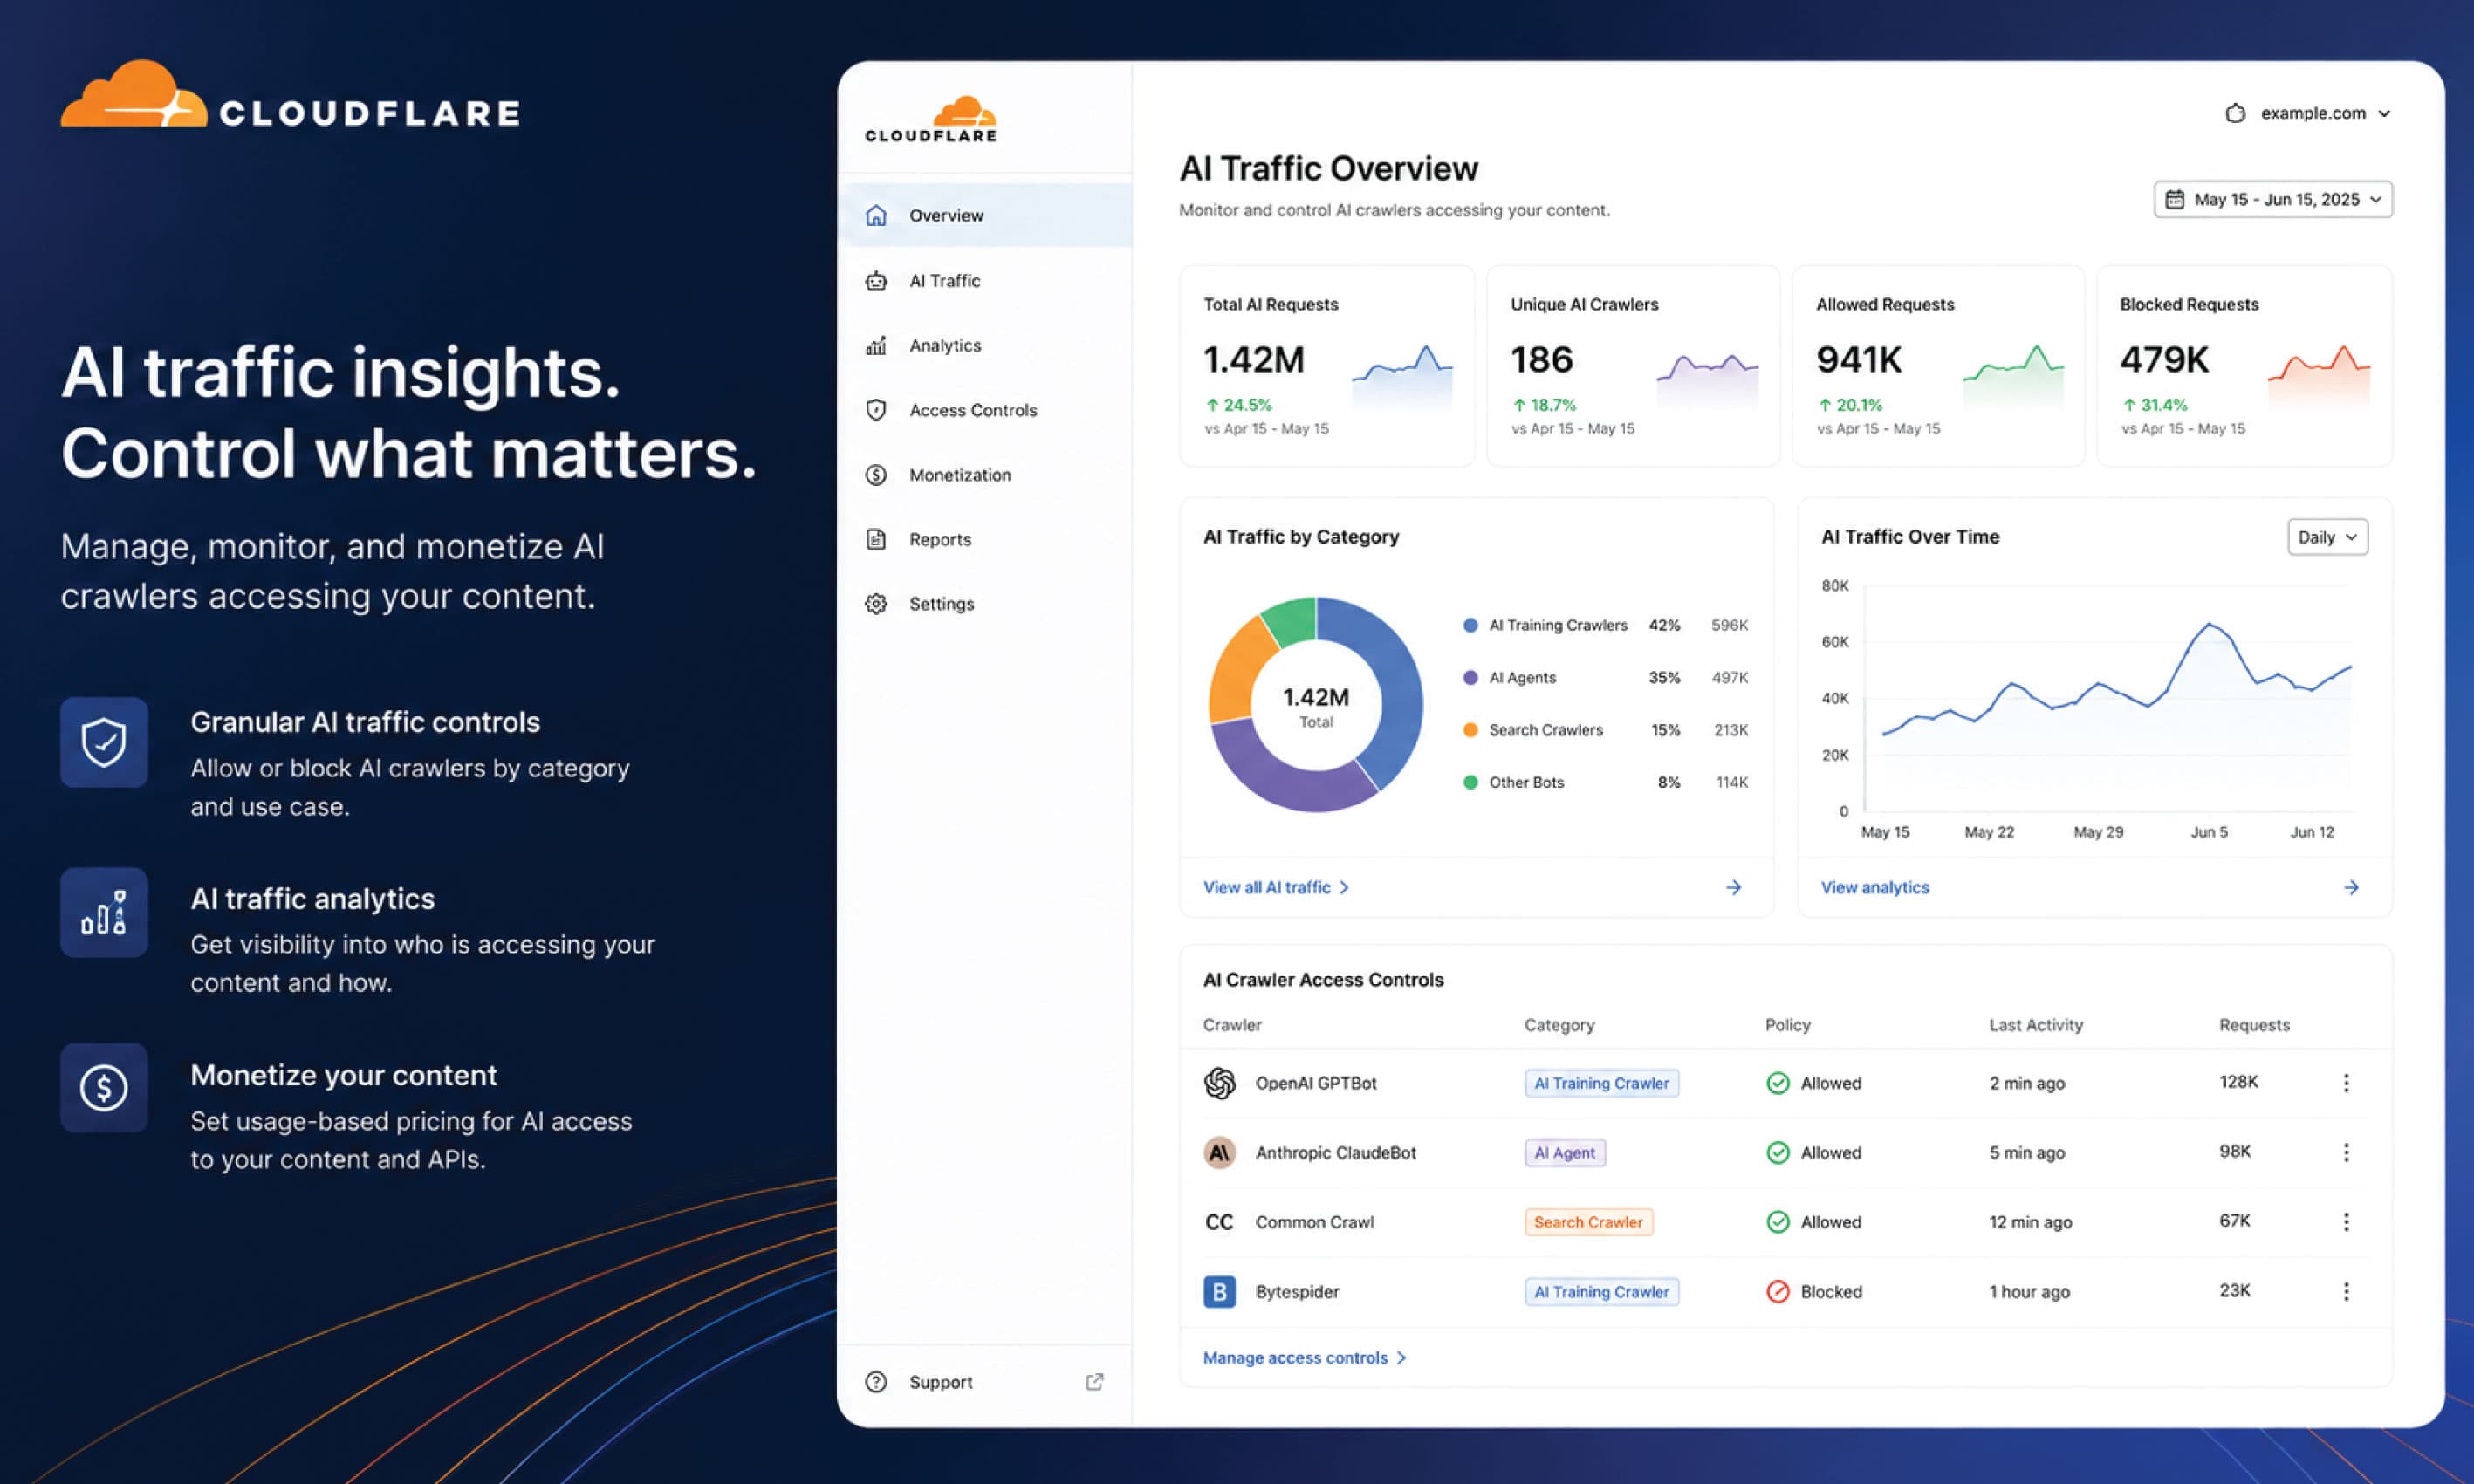Select Overview in the sidebar
The width and height of the screenshot is (2474, 1484).
(986, 215)
